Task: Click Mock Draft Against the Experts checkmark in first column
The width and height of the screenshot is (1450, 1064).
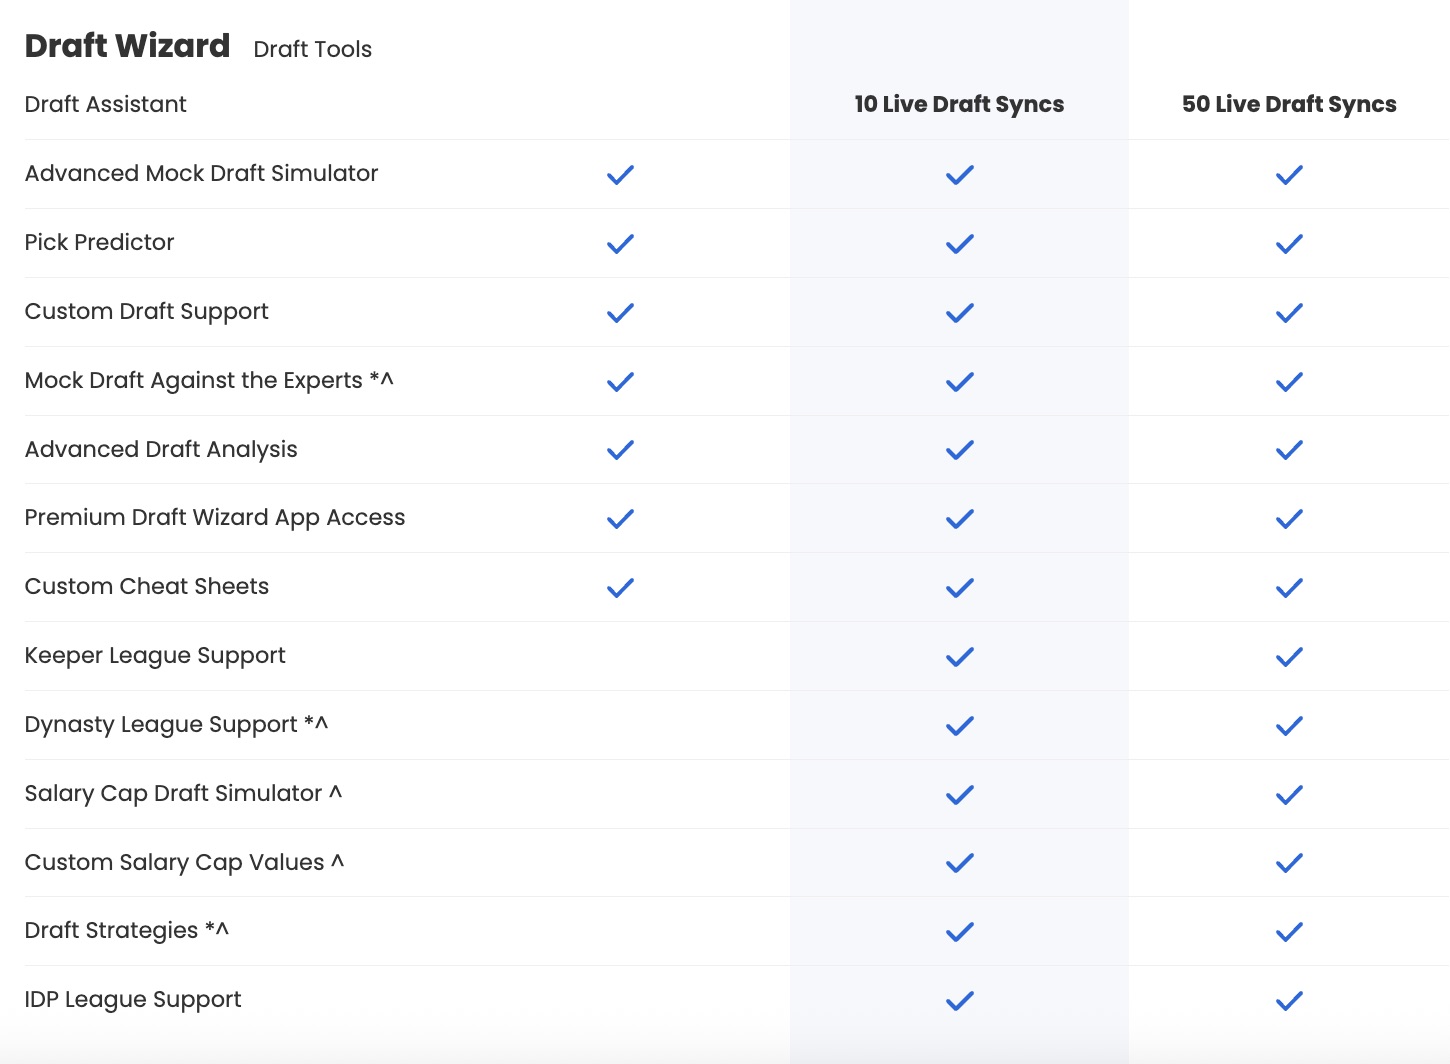Action: point(620,382)
